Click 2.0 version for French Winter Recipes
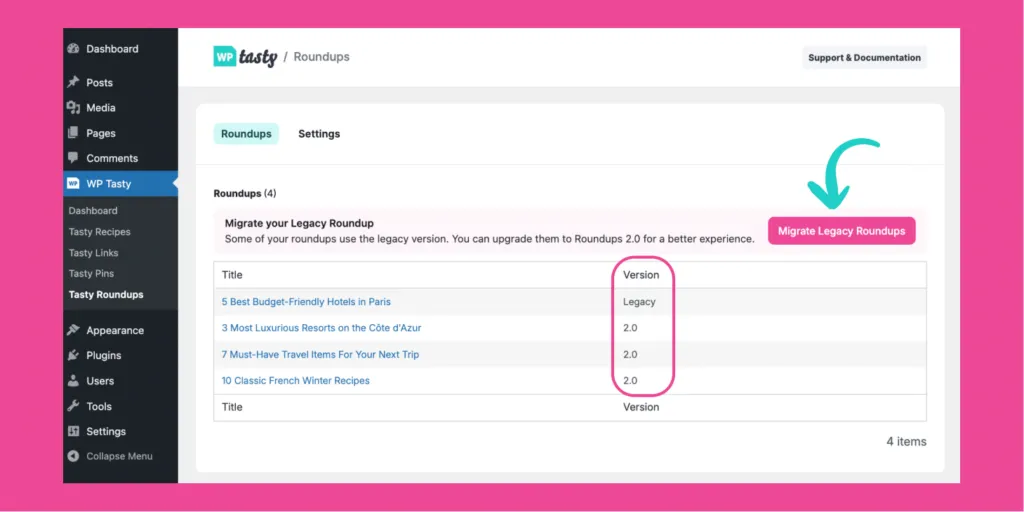The width and height of the screenshot is (1024, 512). point(630,381)
